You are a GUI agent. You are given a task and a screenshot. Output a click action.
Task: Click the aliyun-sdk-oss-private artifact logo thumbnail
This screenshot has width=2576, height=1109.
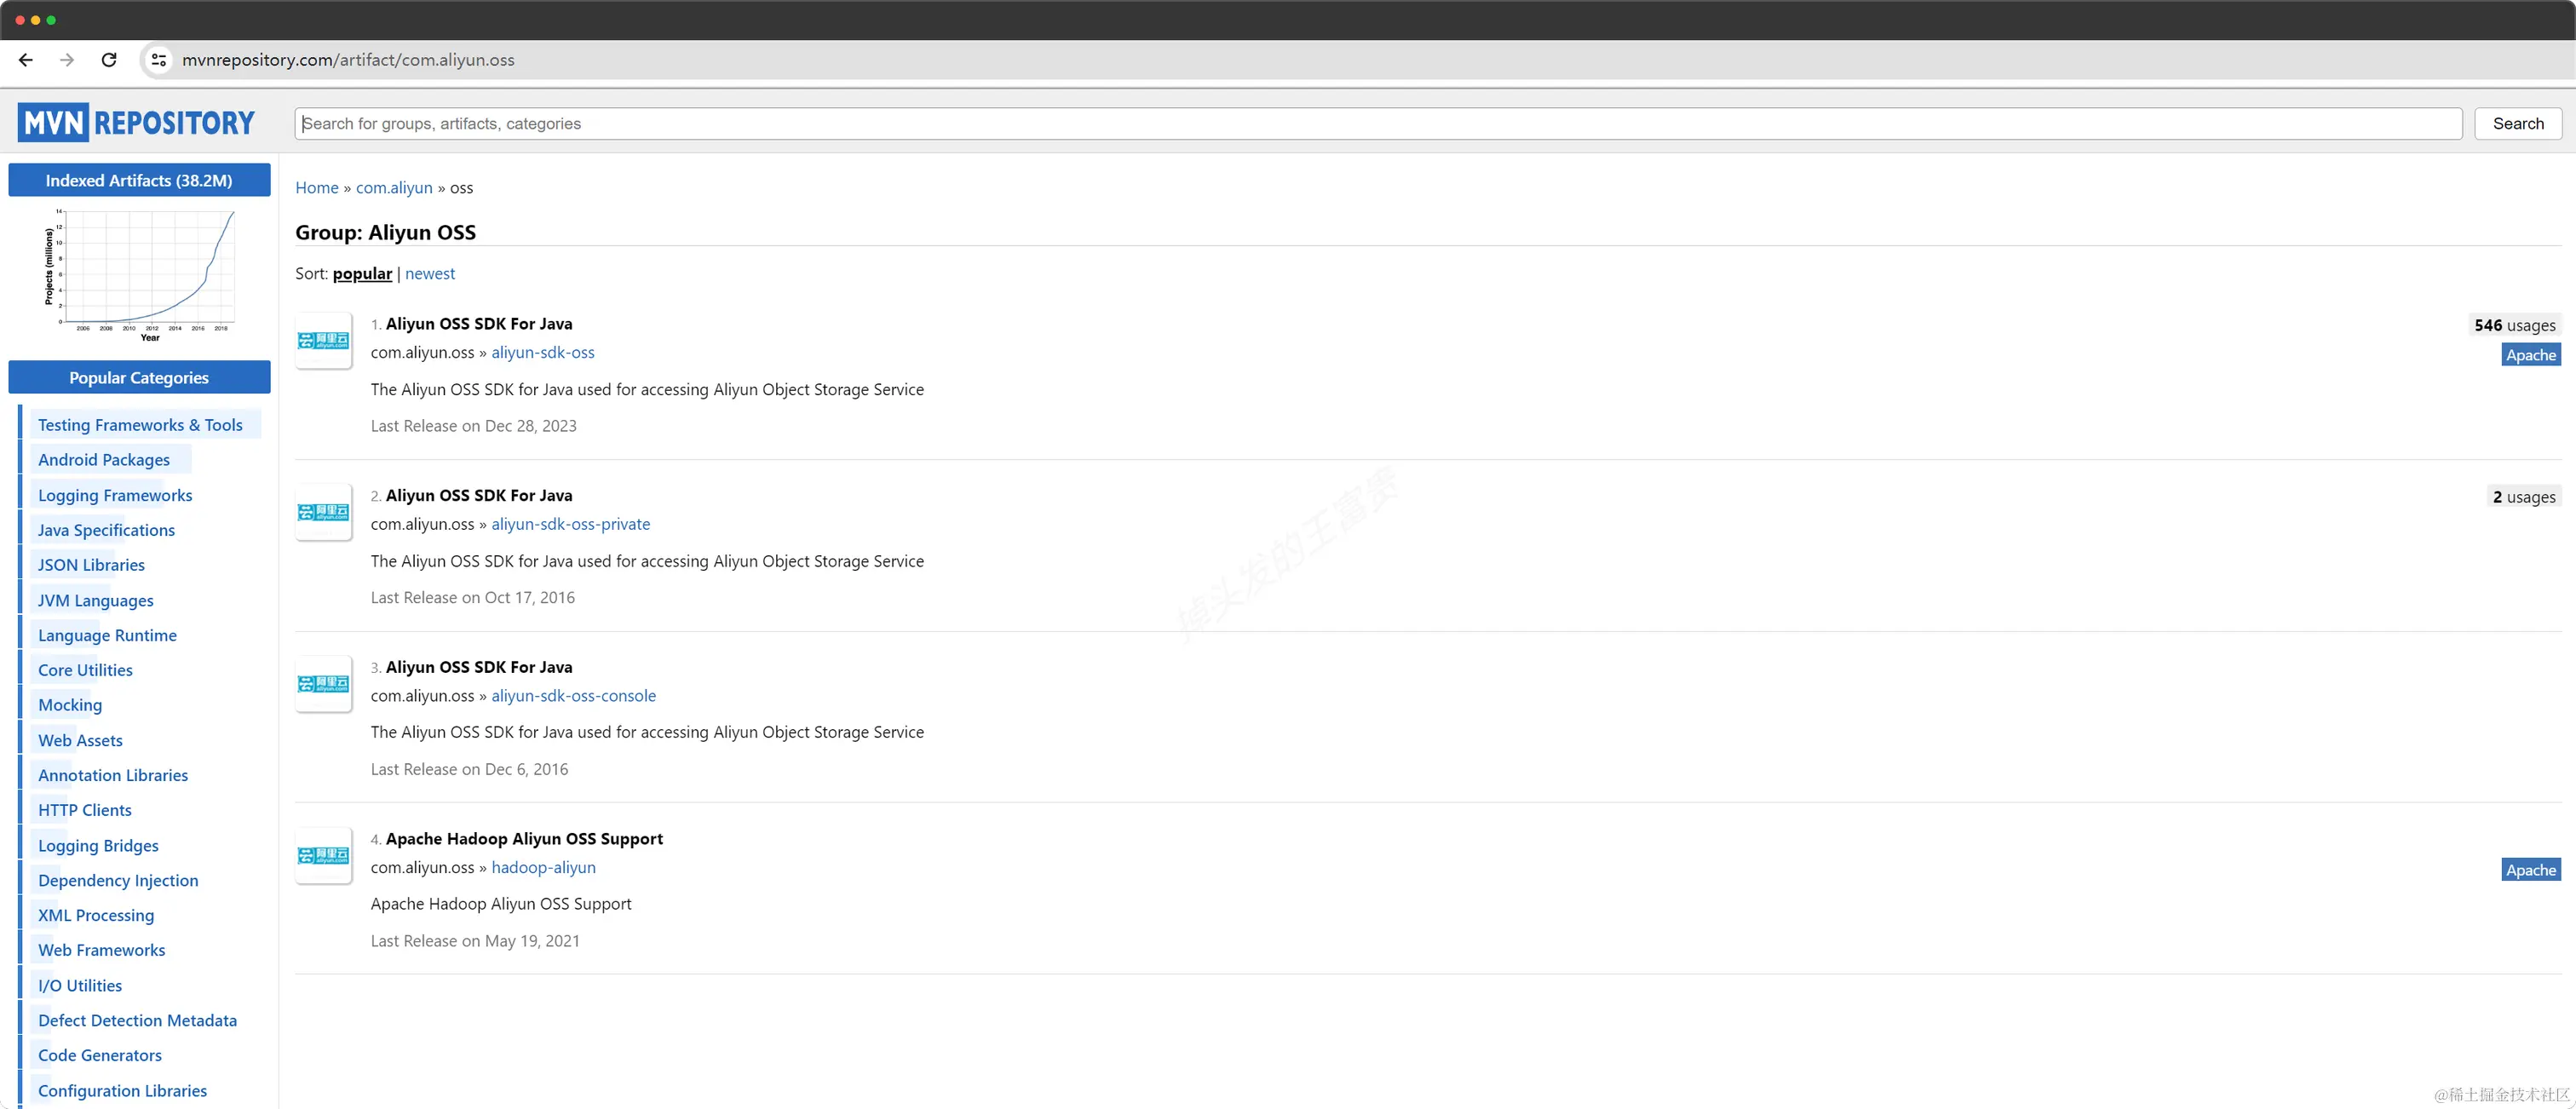click(x=323, y=512)
